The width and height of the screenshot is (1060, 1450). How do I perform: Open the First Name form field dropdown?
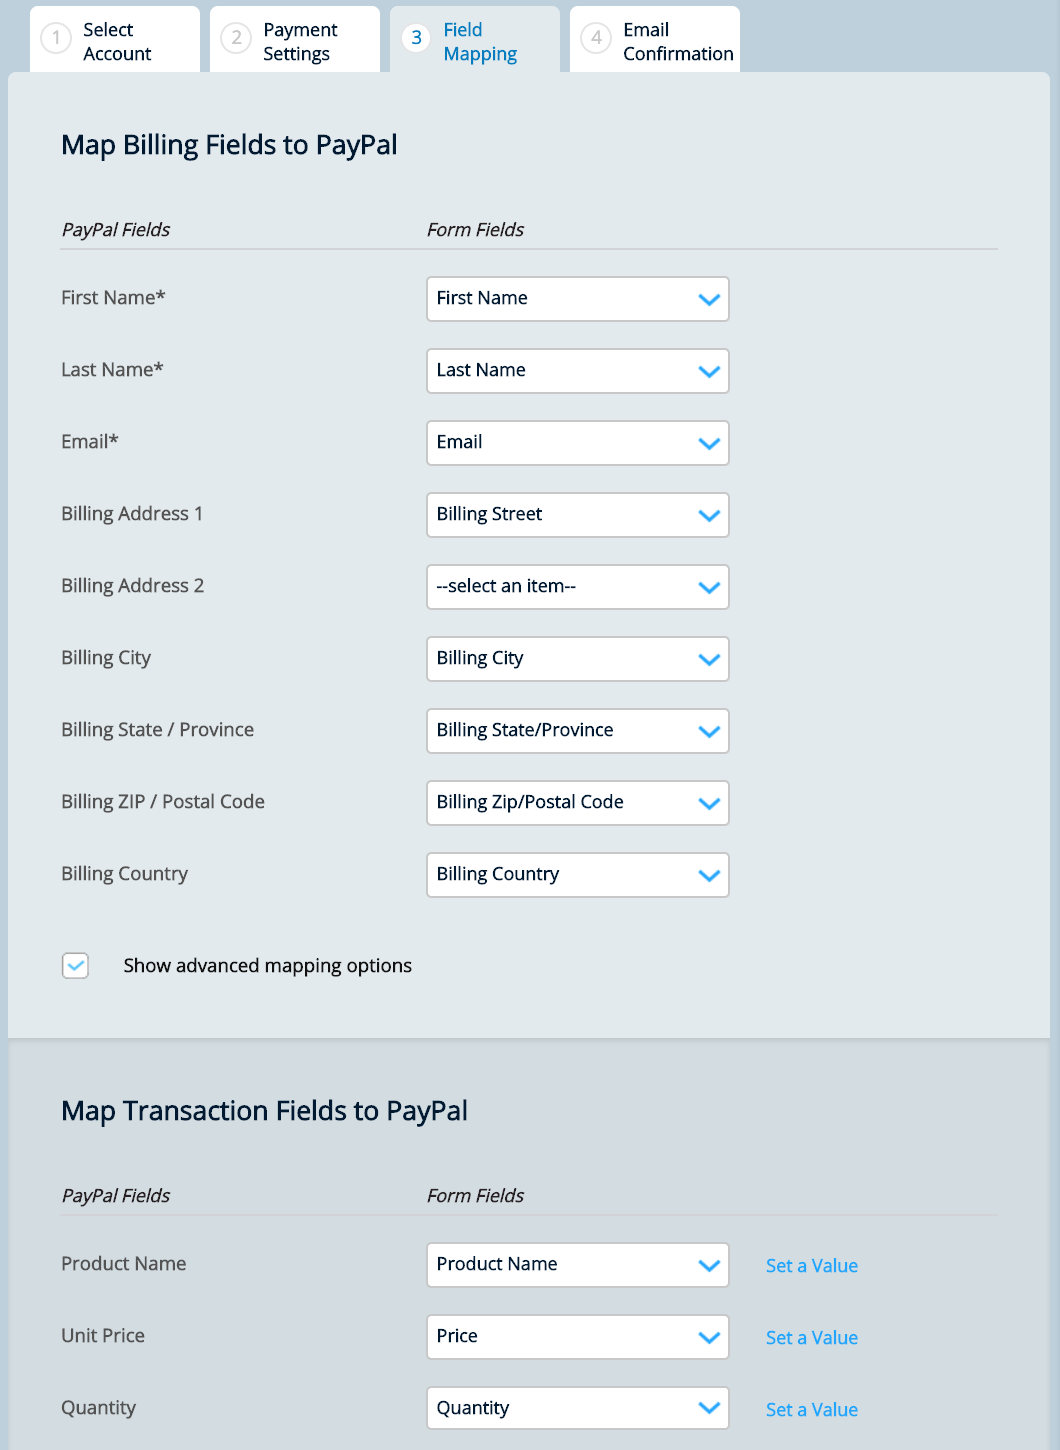(x=577, y=298)
